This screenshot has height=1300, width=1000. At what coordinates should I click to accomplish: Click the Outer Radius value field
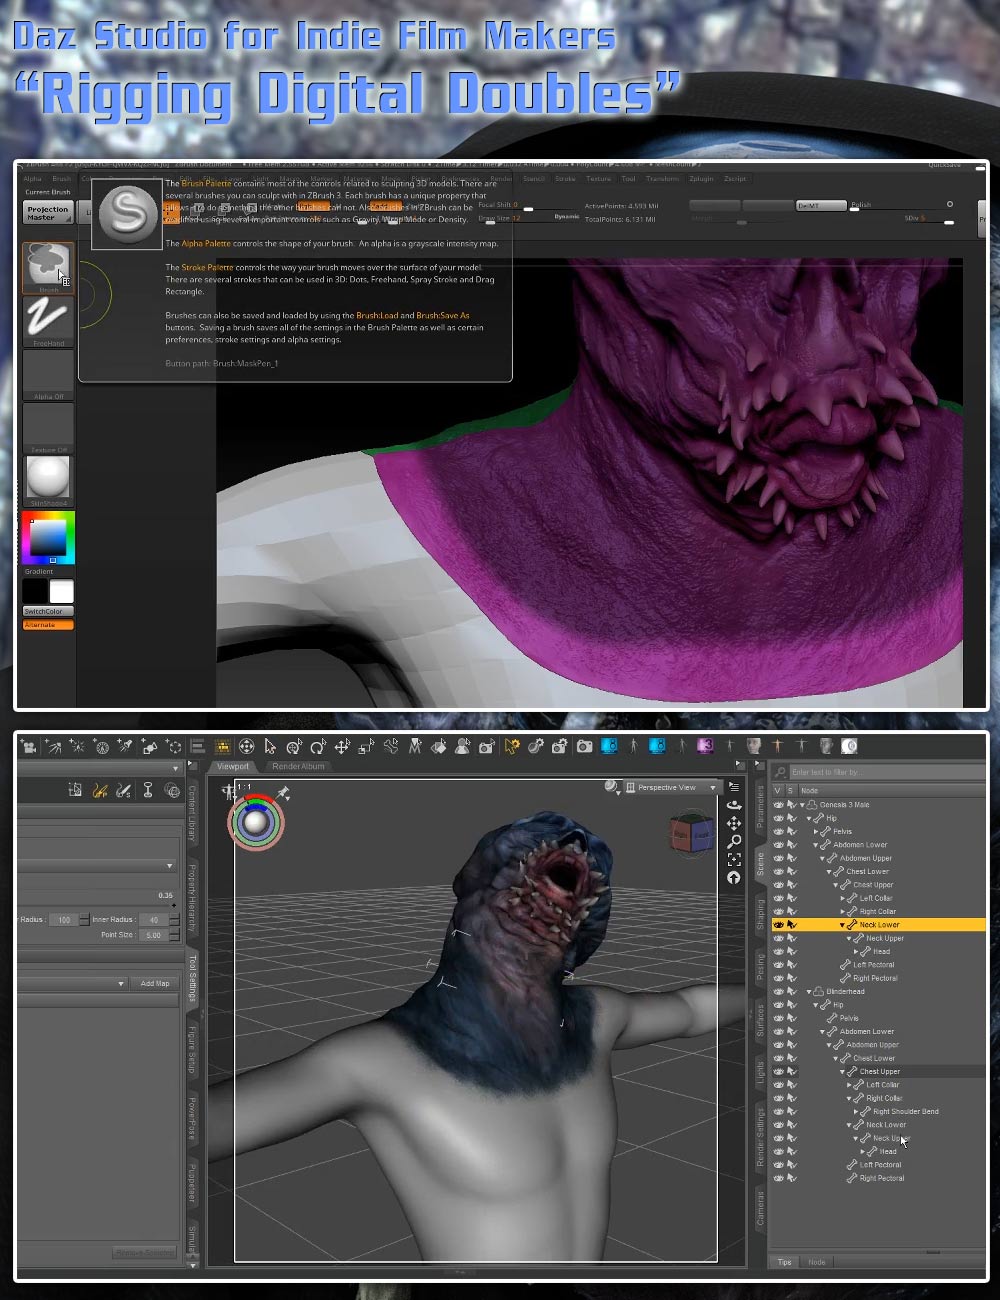point(64,920)
